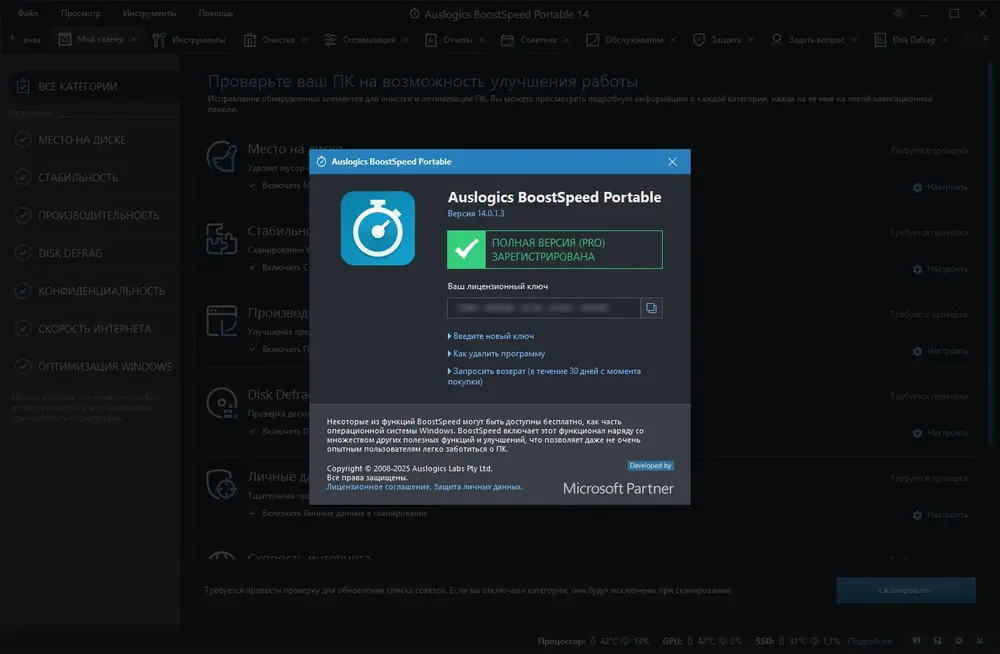Open Настроить for Личные данные row
1000x654 pixels.
point(940,515)
